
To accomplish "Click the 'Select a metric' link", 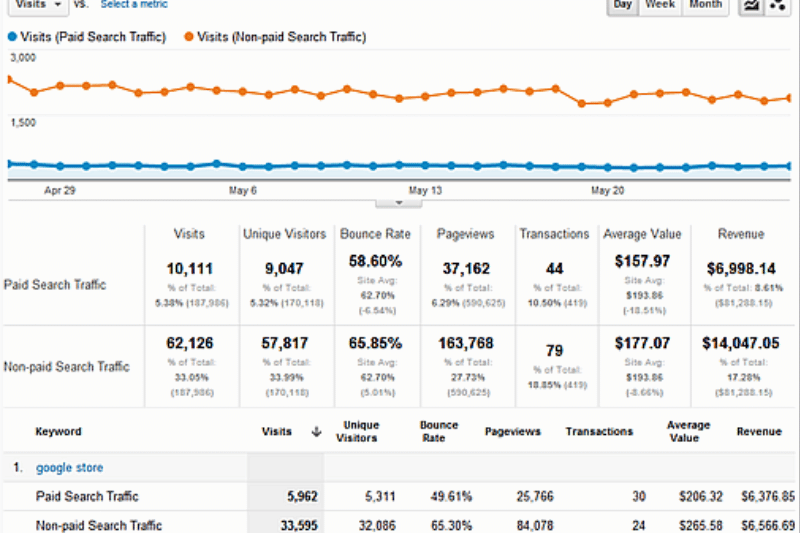I will click(x=134, y=5).
